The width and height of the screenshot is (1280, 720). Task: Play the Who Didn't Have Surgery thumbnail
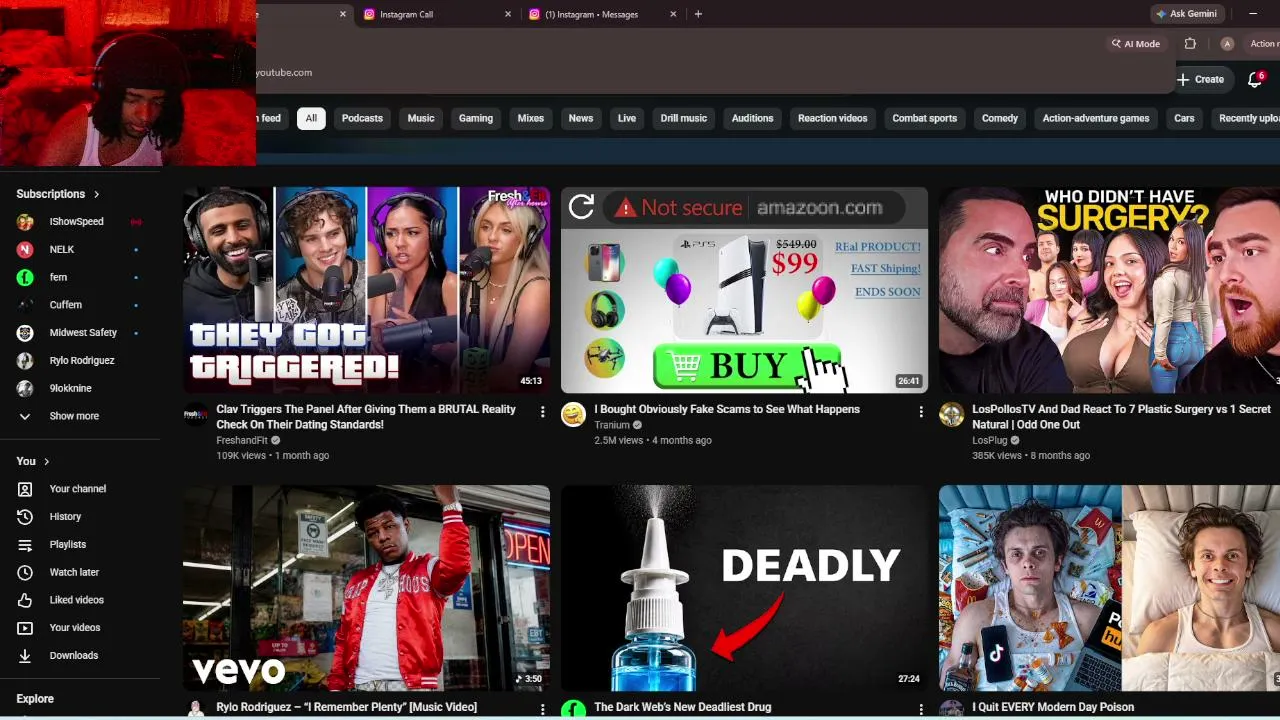[1109, 290]
